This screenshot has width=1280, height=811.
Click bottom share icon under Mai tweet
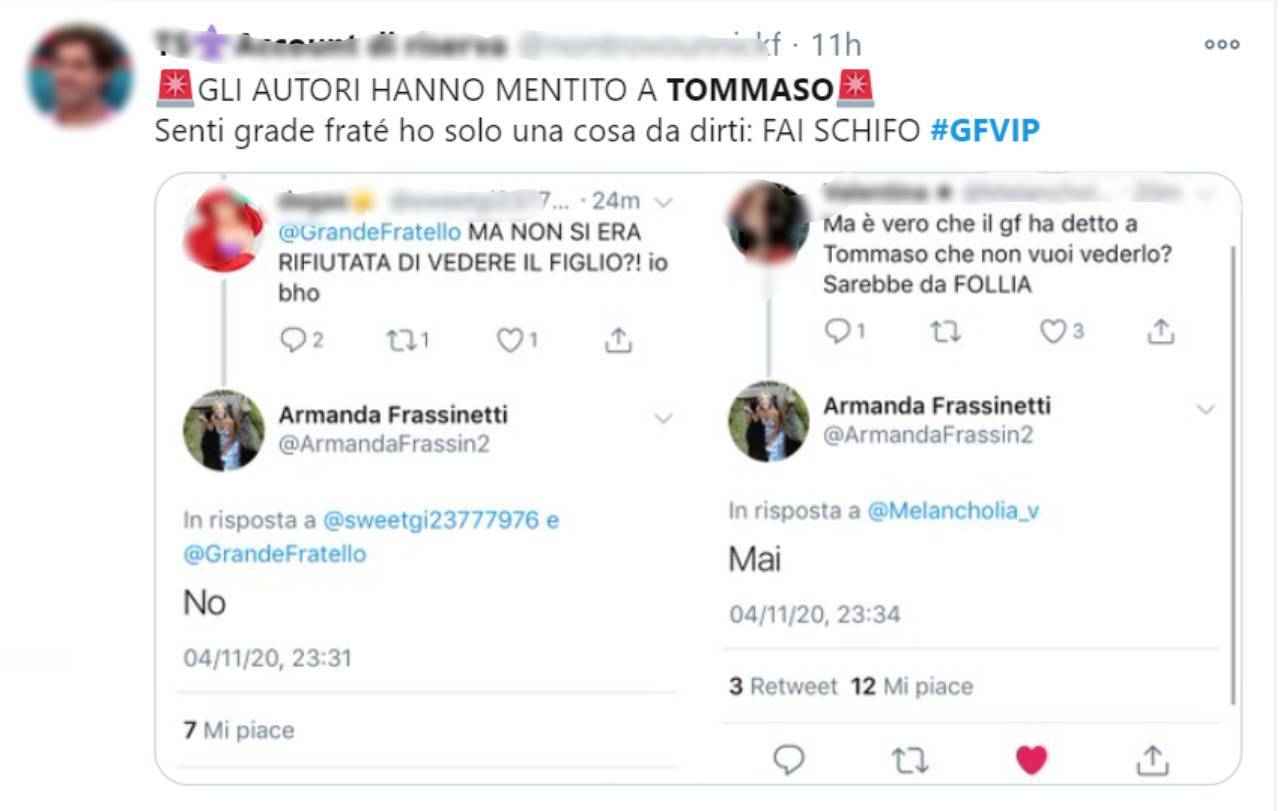pyautogui.click(x=1152, y=759)
